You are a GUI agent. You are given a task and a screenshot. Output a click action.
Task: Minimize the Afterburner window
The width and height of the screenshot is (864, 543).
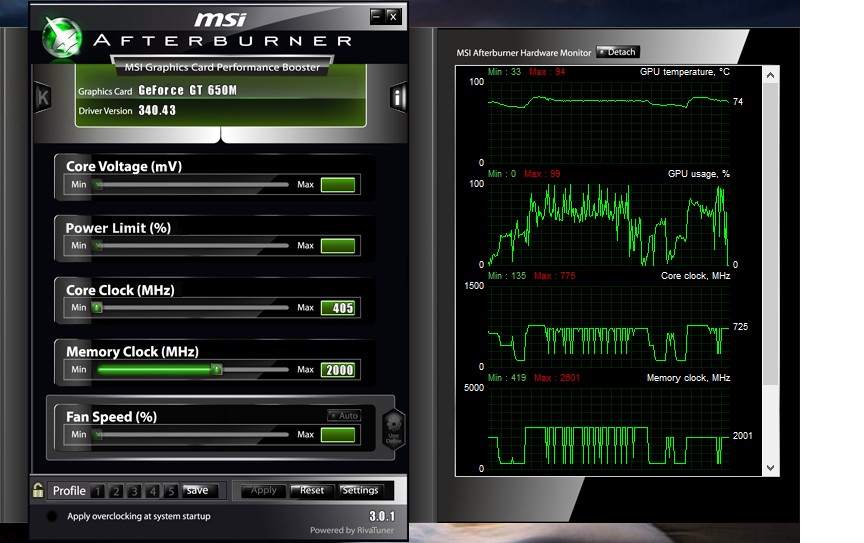(376, 16)
